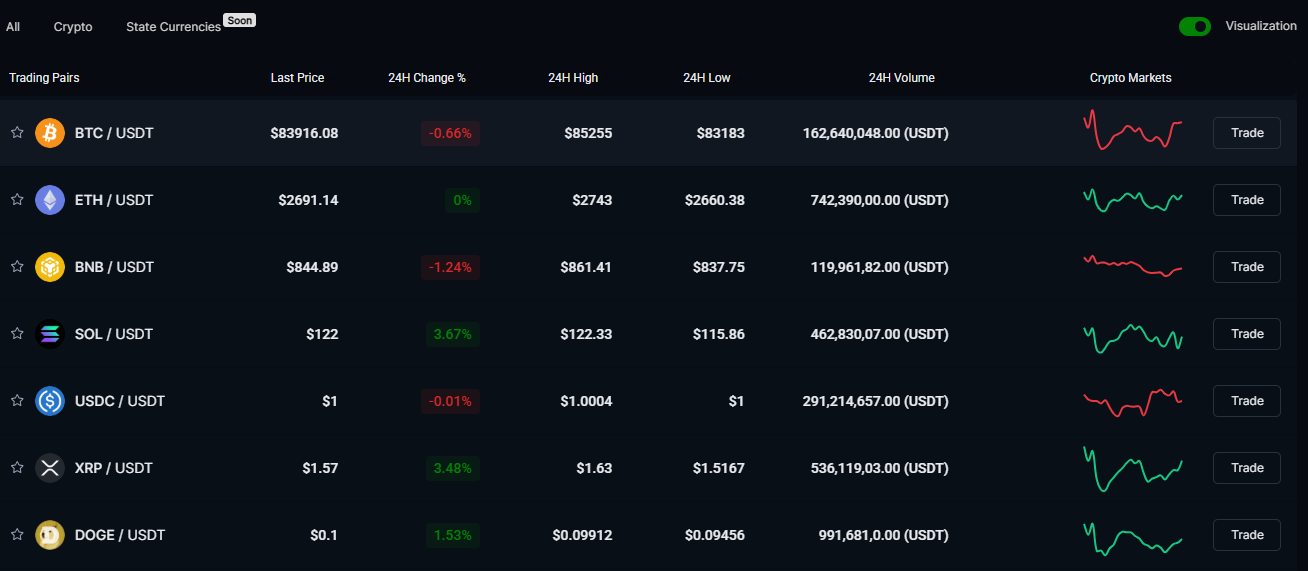Click the DOGE sparkline chart
1308x571 pixels.
coord(1133,538)
